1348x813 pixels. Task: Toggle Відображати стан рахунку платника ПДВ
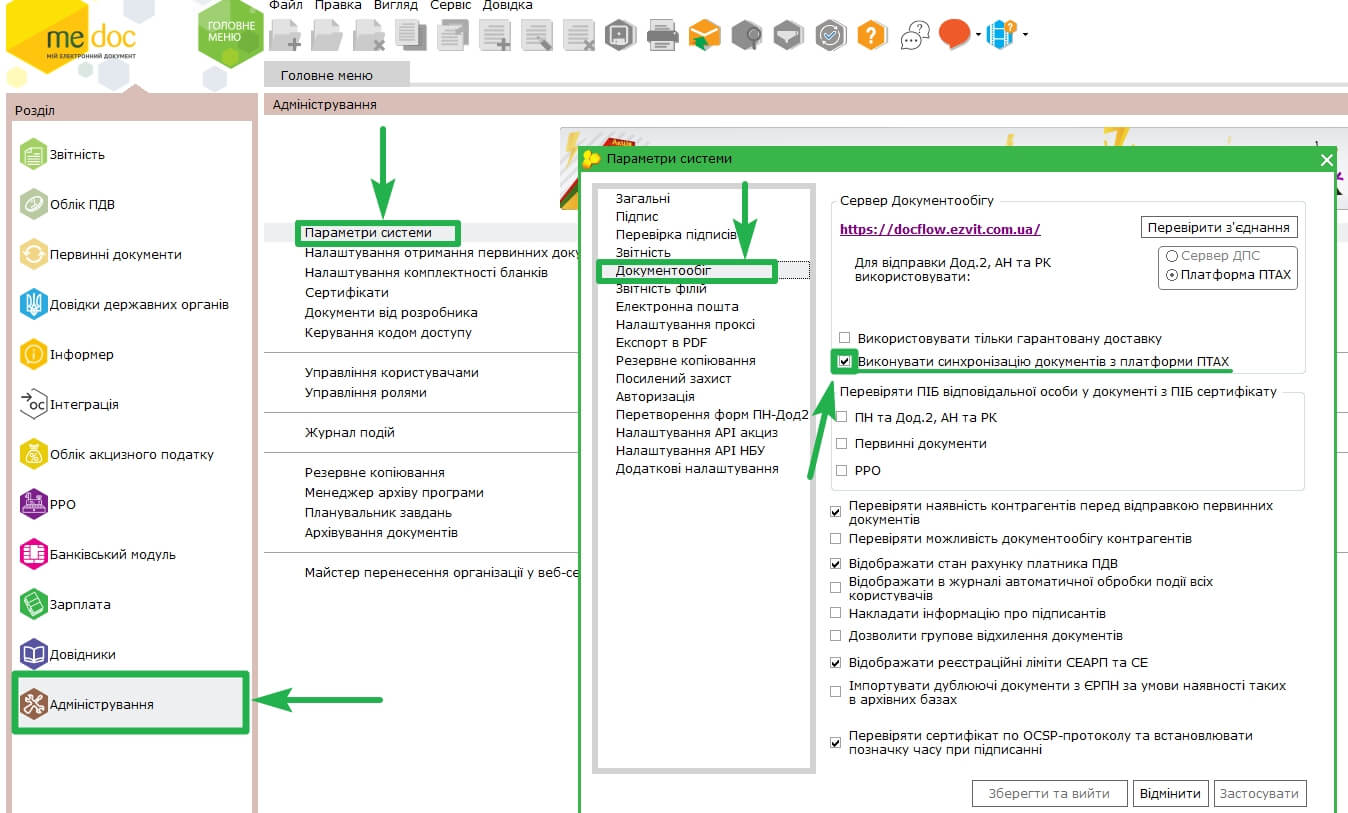click(836, 563)
